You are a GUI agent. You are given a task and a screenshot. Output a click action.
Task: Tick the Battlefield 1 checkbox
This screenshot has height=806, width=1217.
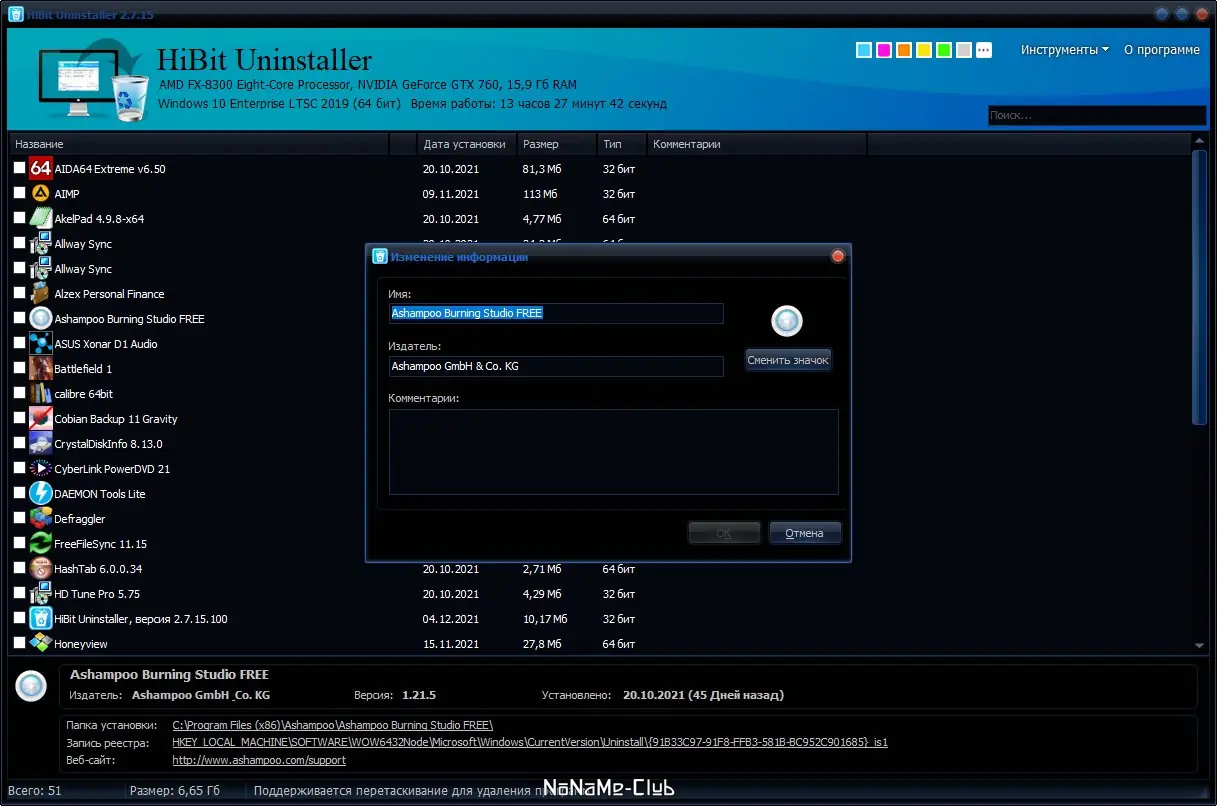[19, 368]
